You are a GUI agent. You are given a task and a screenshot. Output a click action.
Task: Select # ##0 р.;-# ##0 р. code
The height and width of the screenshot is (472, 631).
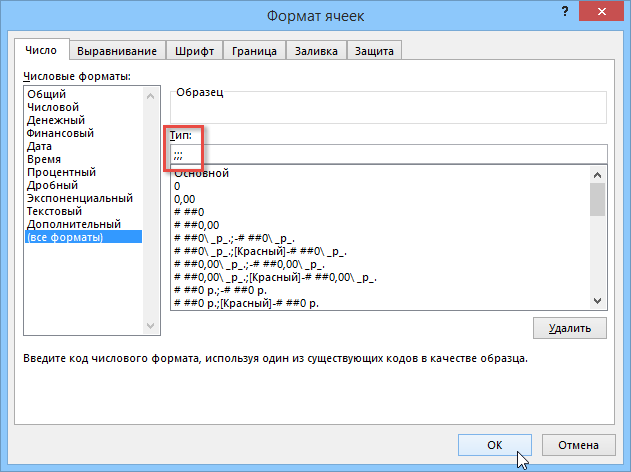[x=380, y=290]
